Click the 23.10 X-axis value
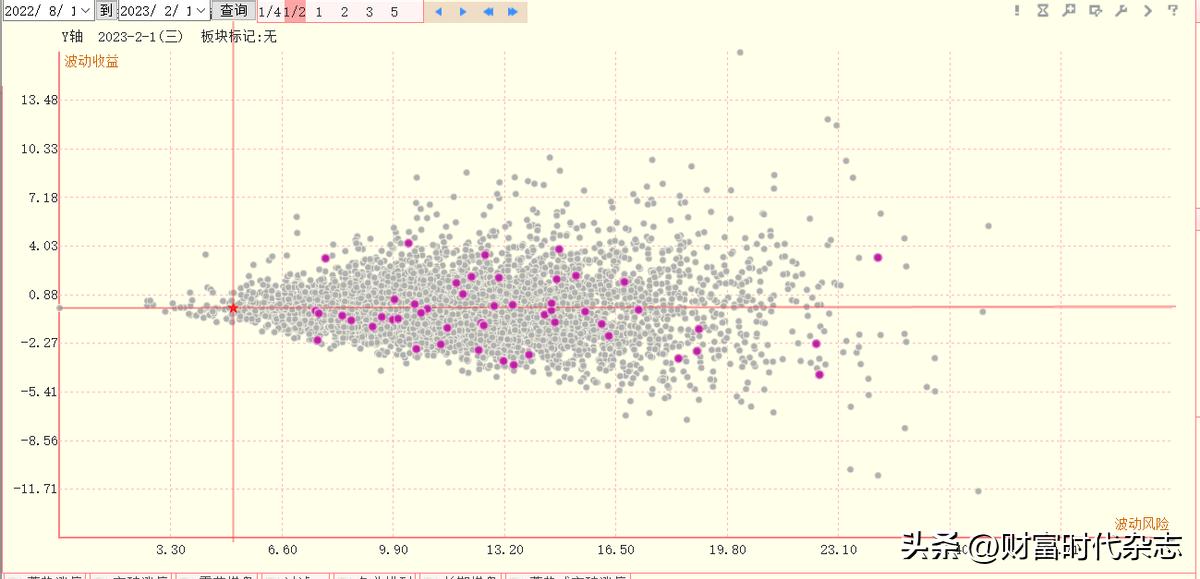The height and width of the screenshot is (579, 1200). pos(838,550)
